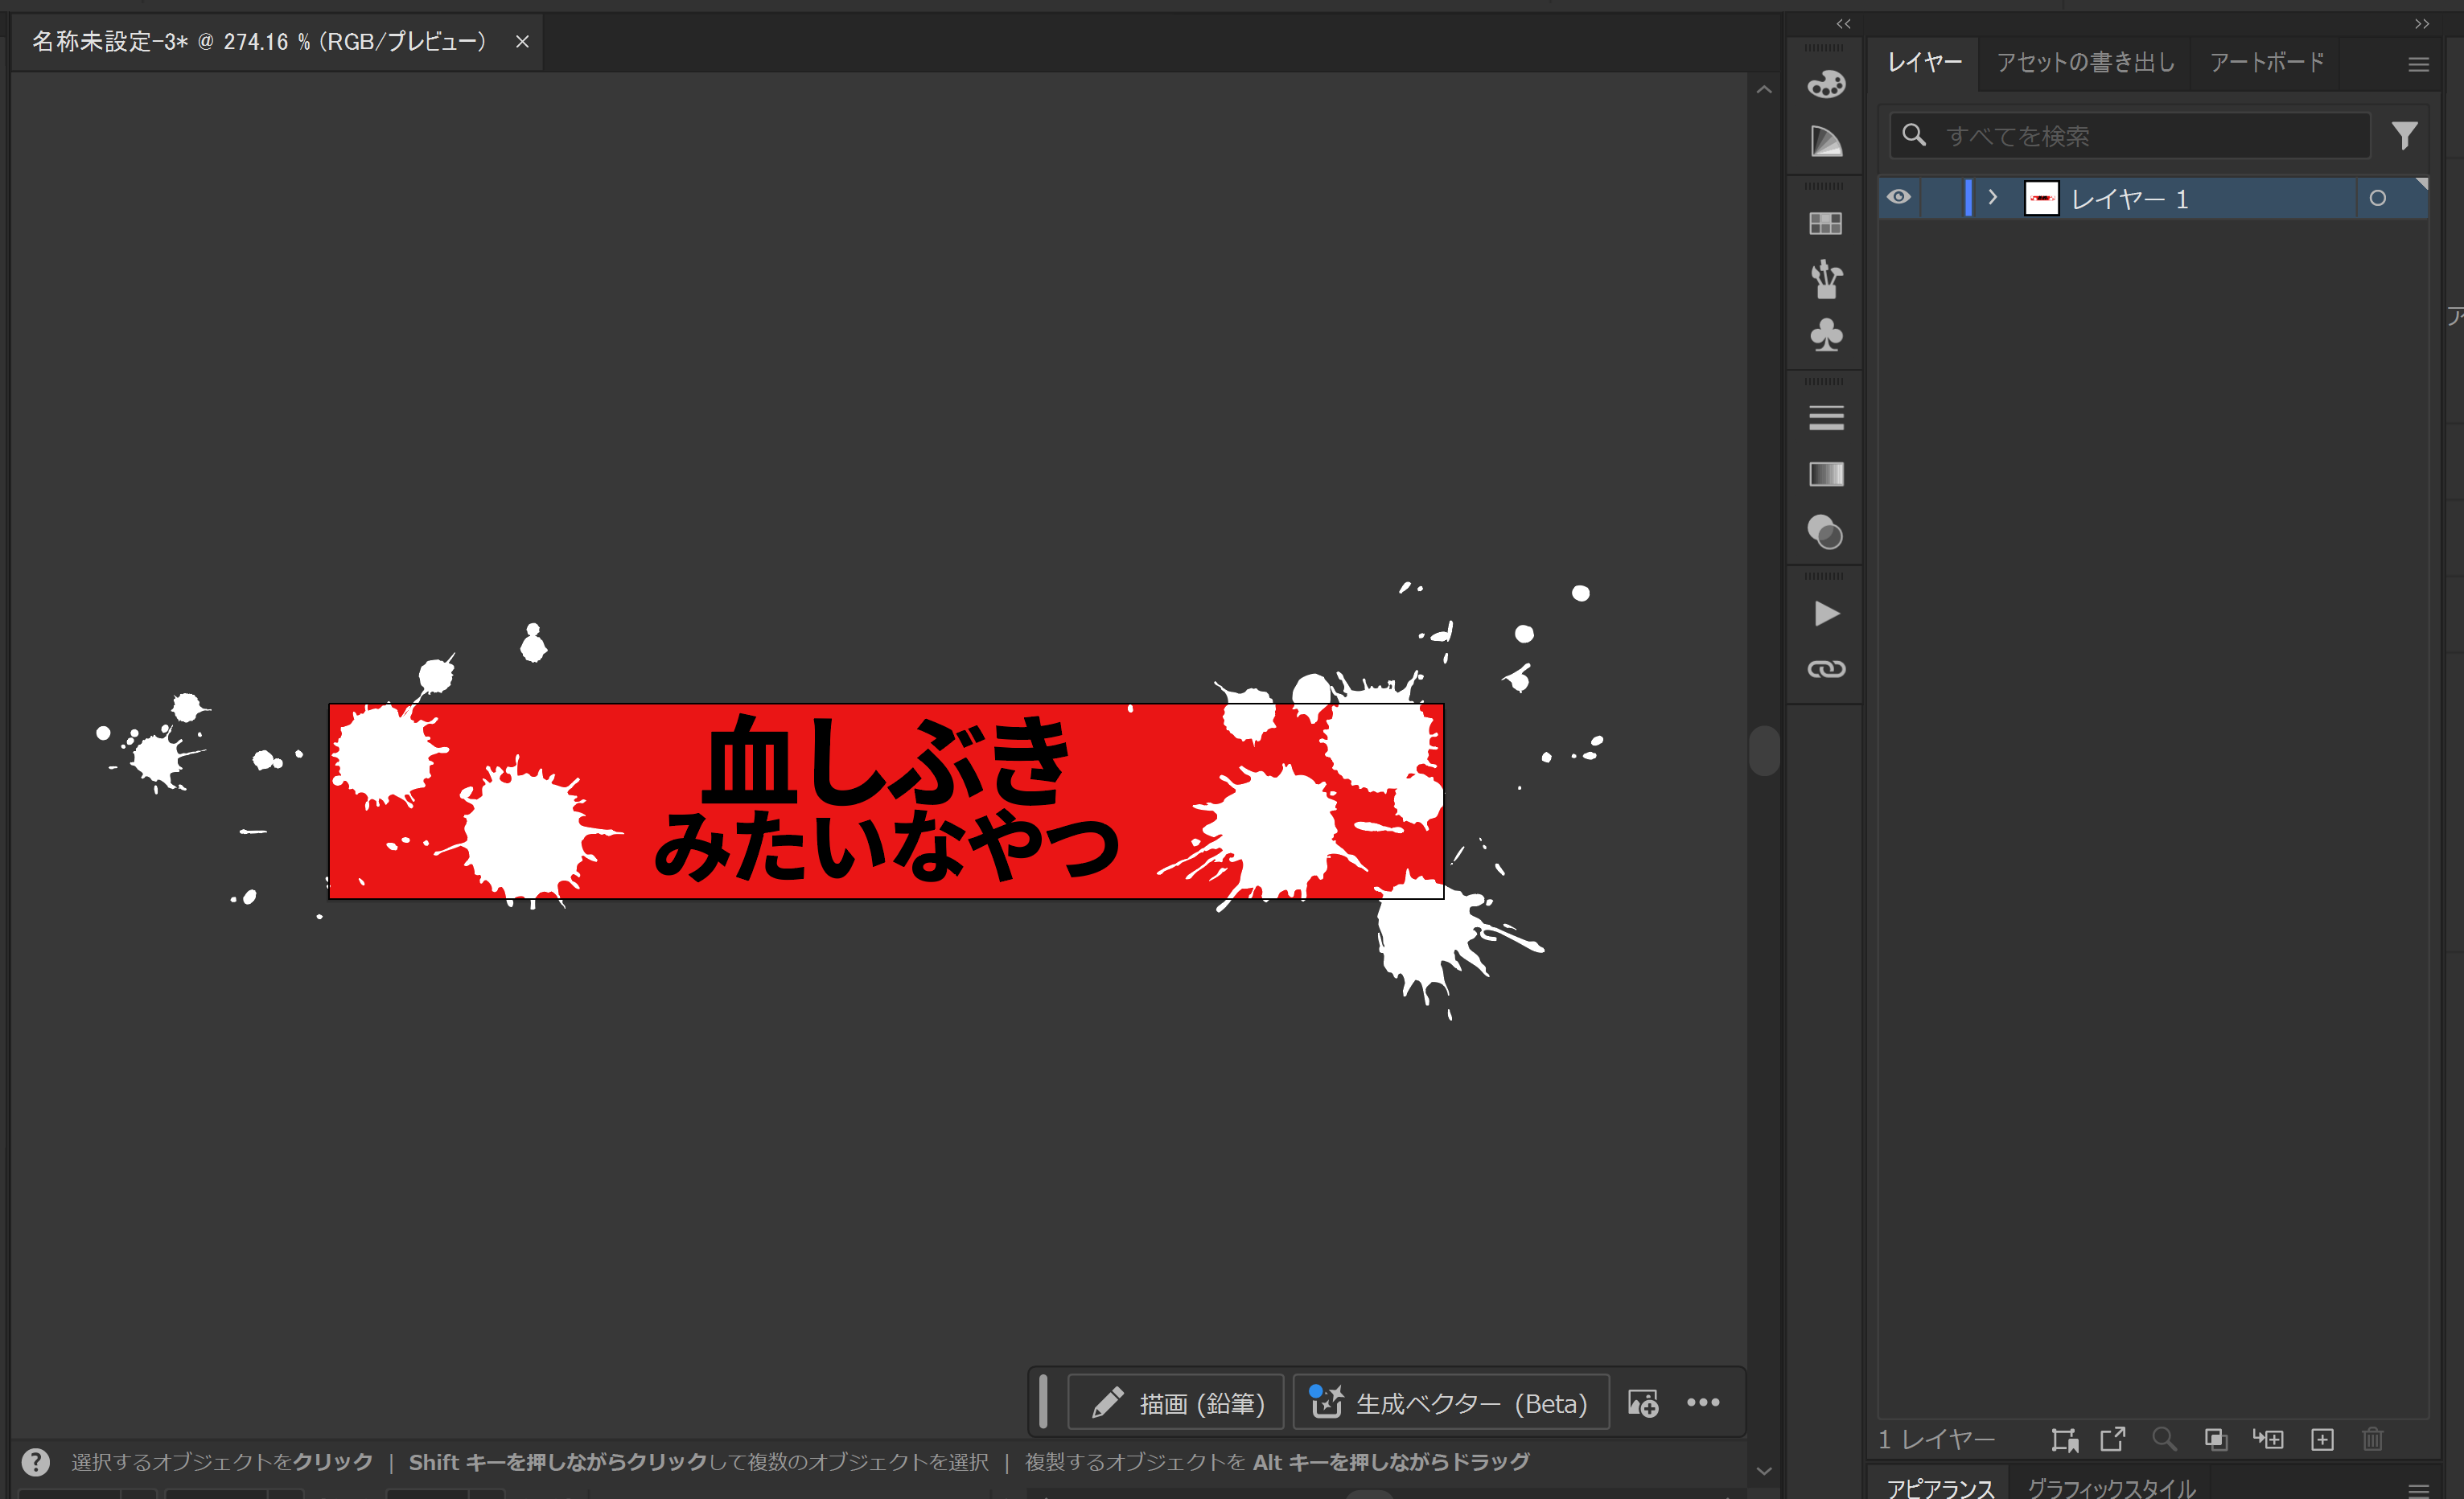
Task: Click the layer filter funnel icon
Action: pos(2404,135)
